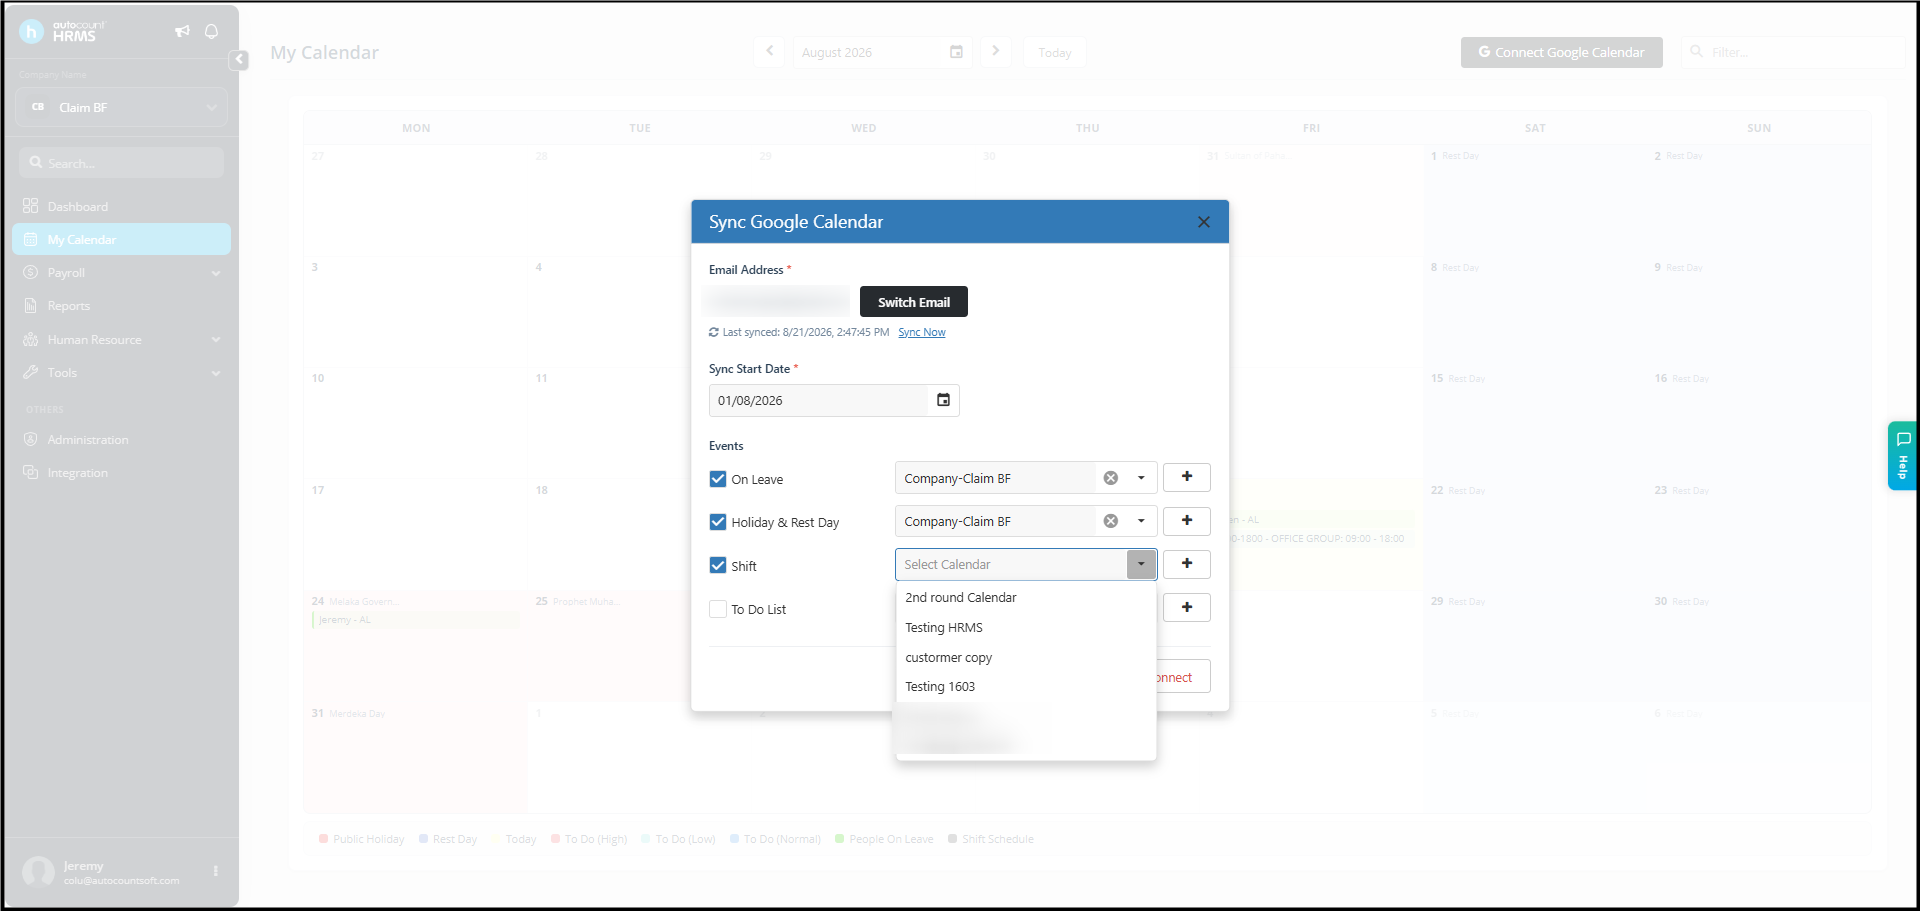Viewport: 1920px width, 911px height.
Task: Select Testing HRMS option
Action: point(1026,628)
